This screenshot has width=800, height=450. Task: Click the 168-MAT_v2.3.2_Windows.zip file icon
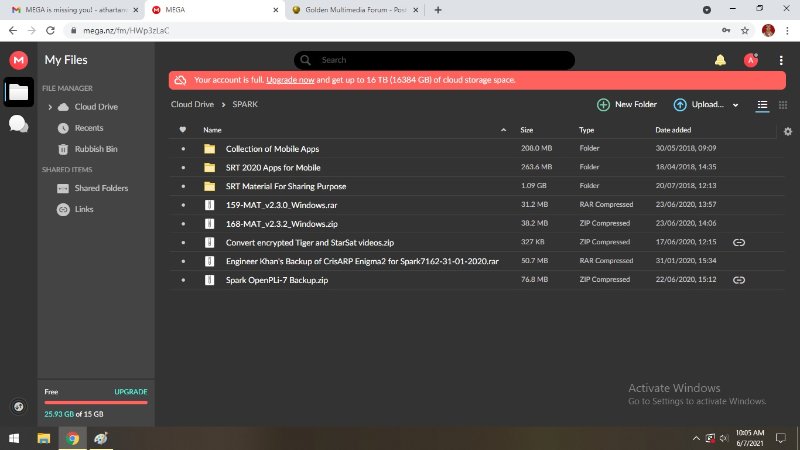(209, 223)
